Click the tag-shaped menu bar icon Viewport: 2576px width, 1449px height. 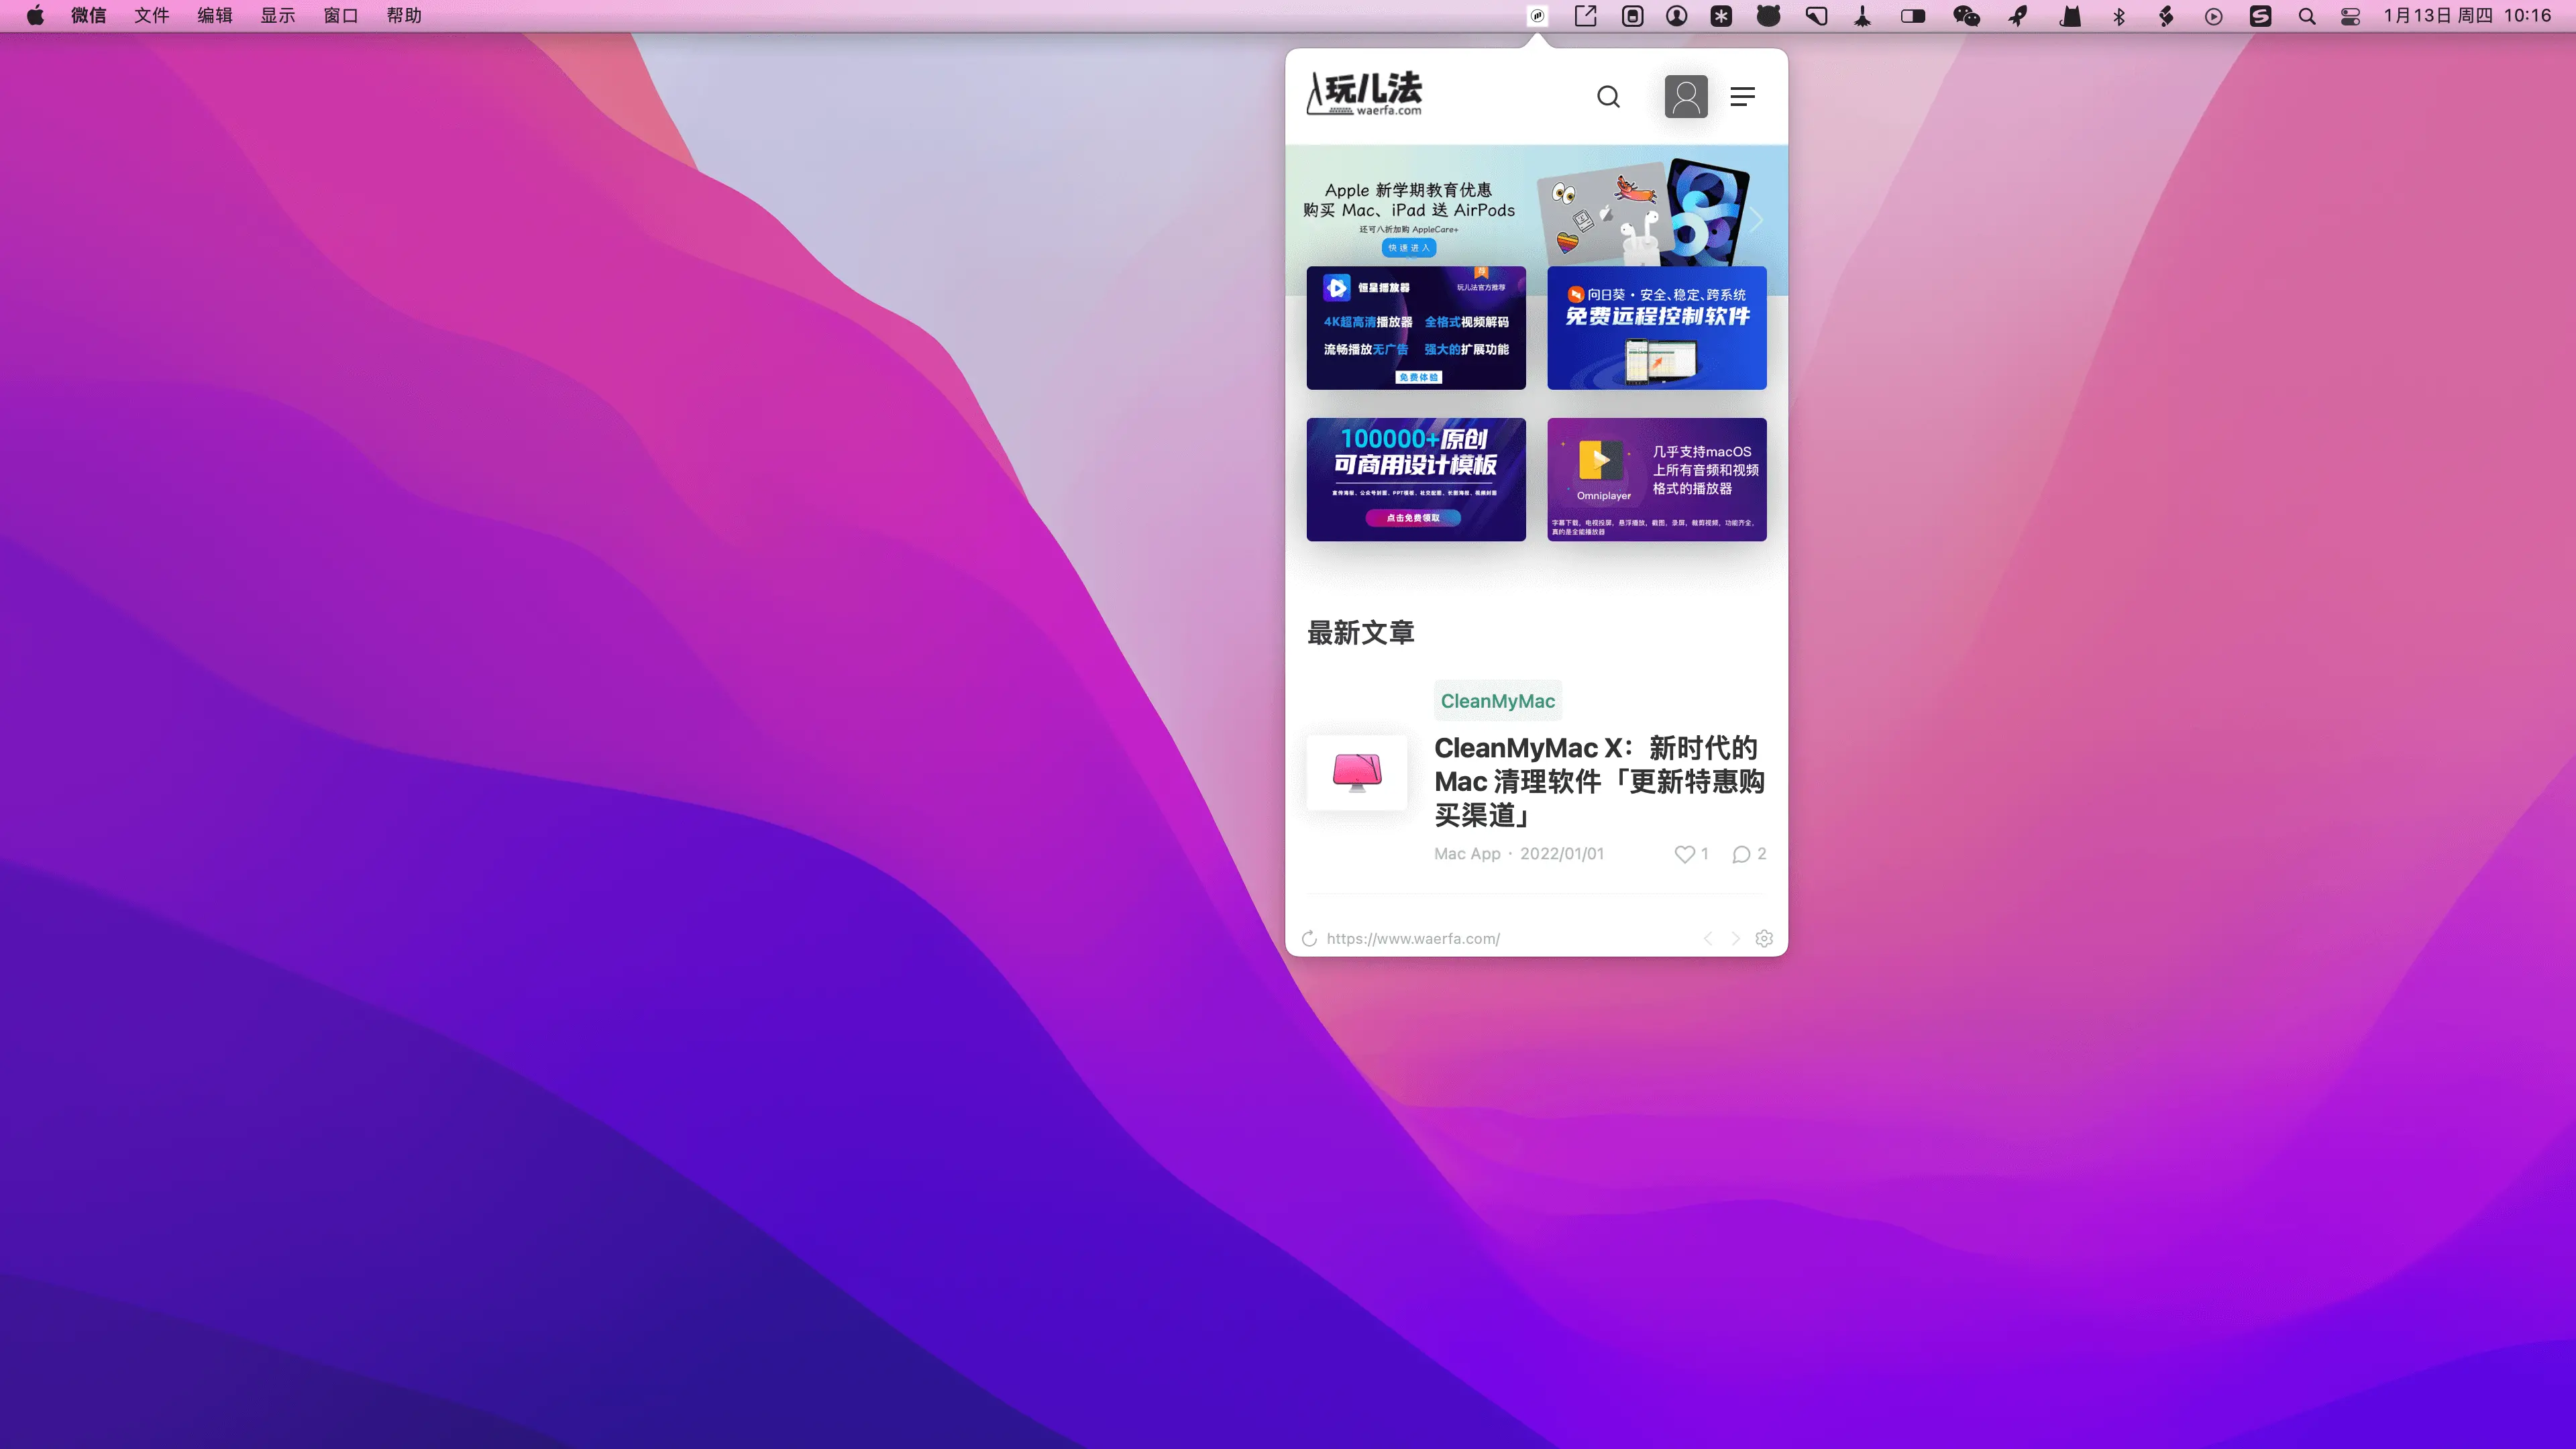click(1817, 16)
